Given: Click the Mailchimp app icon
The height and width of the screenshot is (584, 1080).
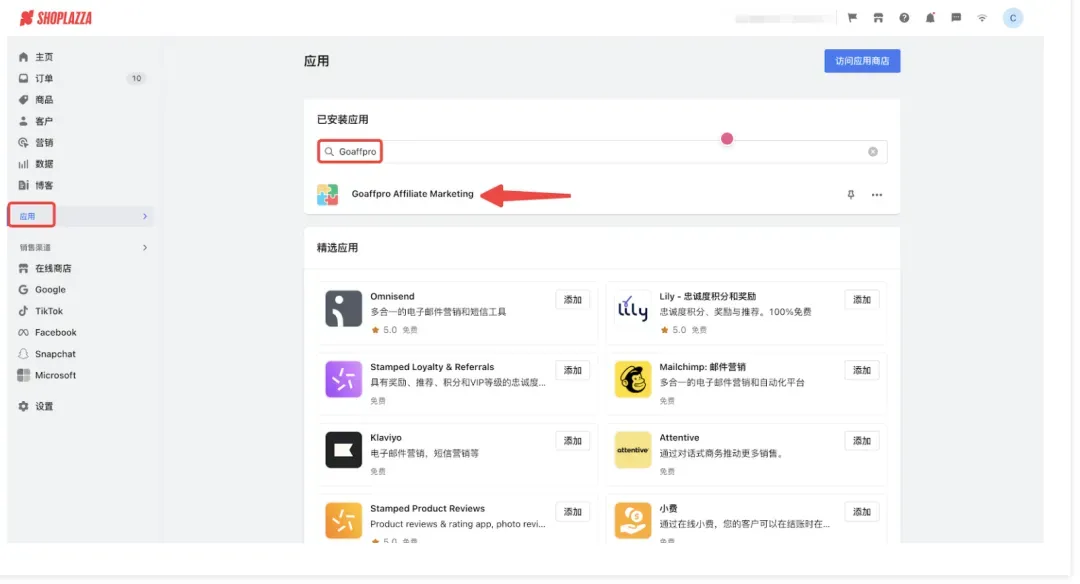Looking at the screenshot, I should [632, 379].
